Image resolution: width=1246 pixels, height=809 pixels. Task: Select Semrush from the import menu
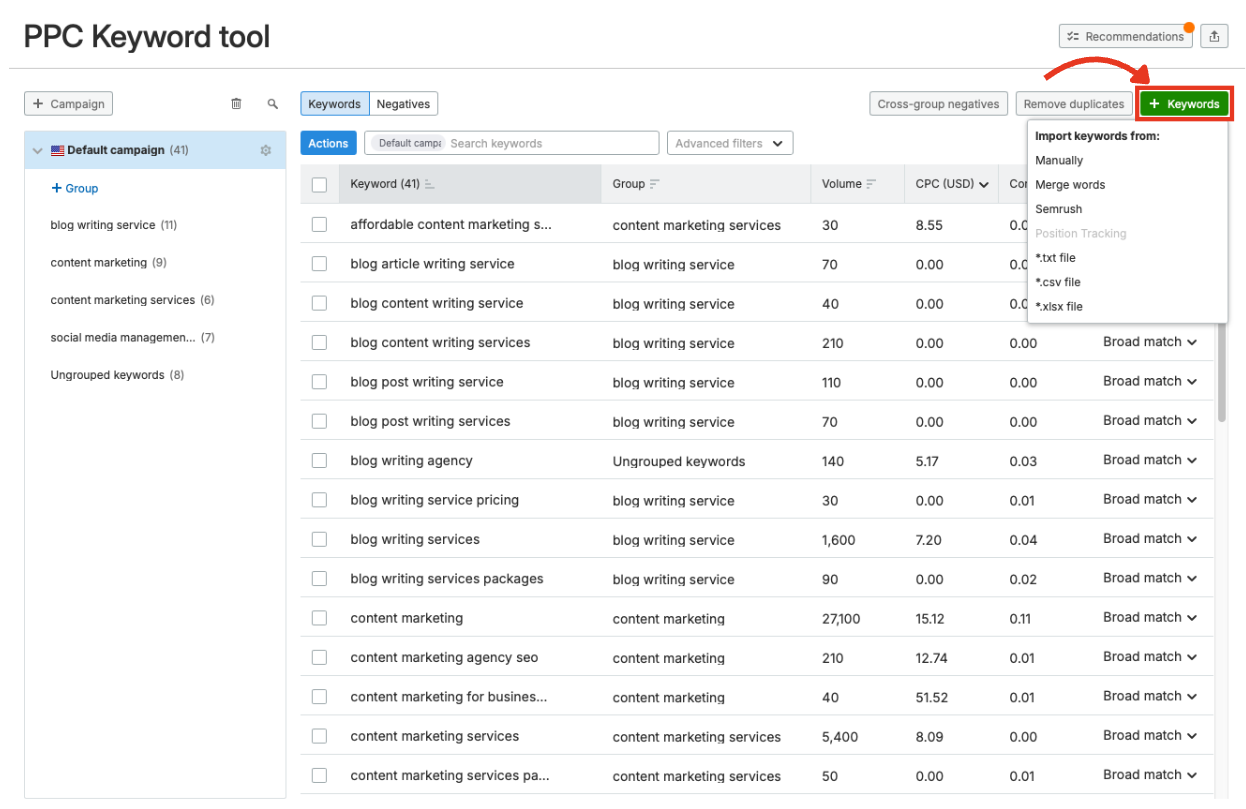pos(1058,208)
